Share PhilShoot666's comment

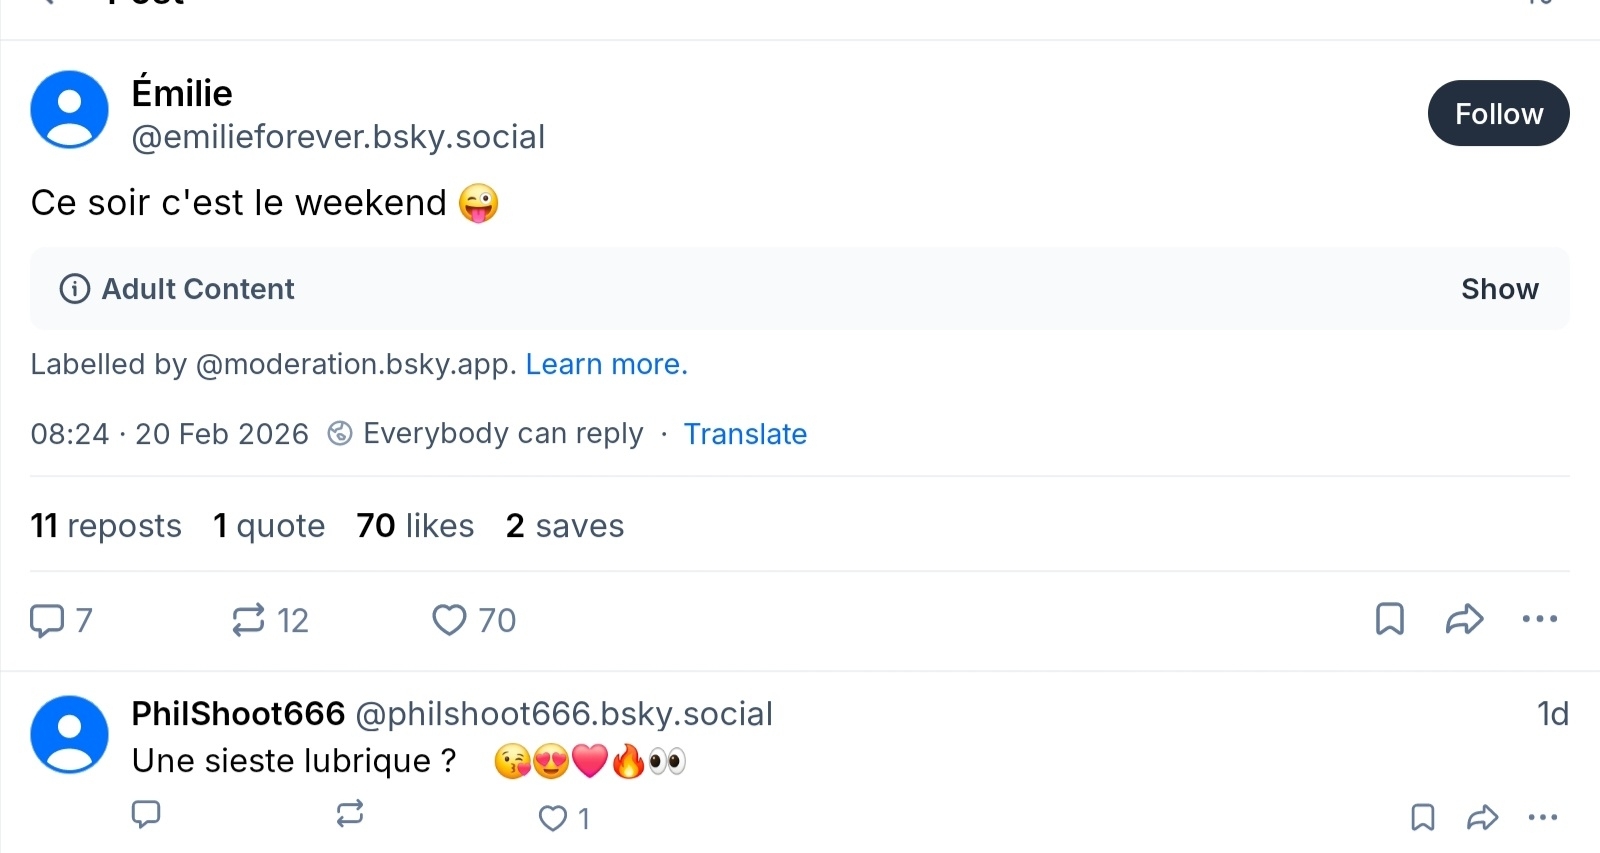click(1482, 818)
